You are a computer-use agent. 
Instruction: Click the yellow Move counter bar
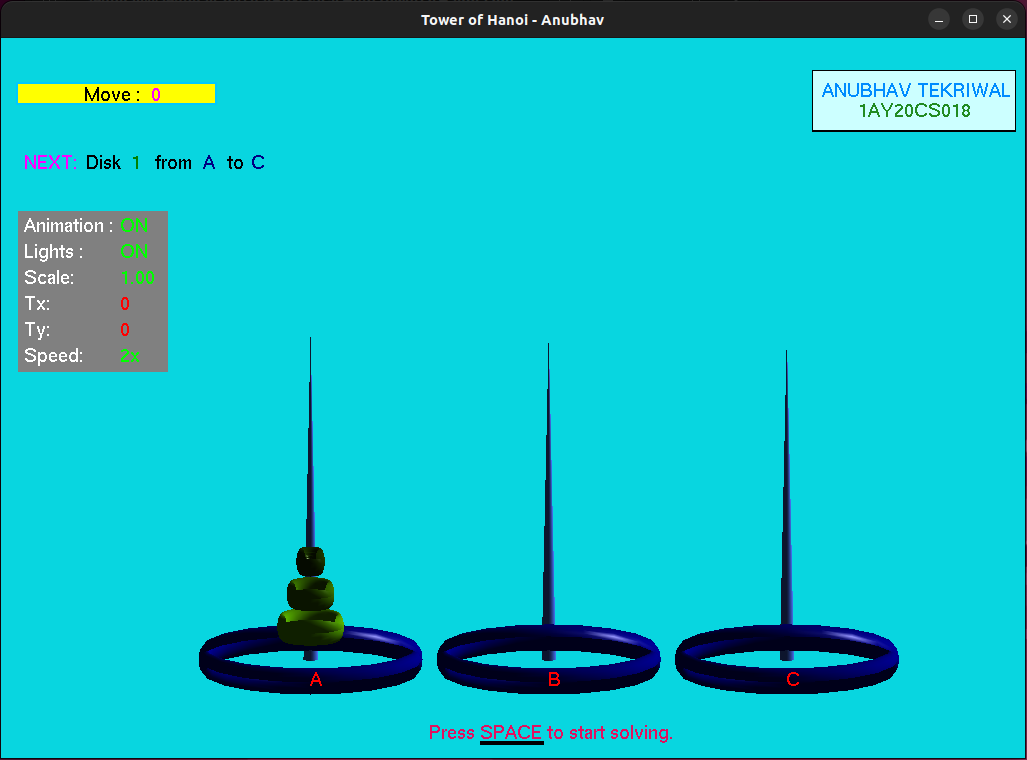click(116, 93)
